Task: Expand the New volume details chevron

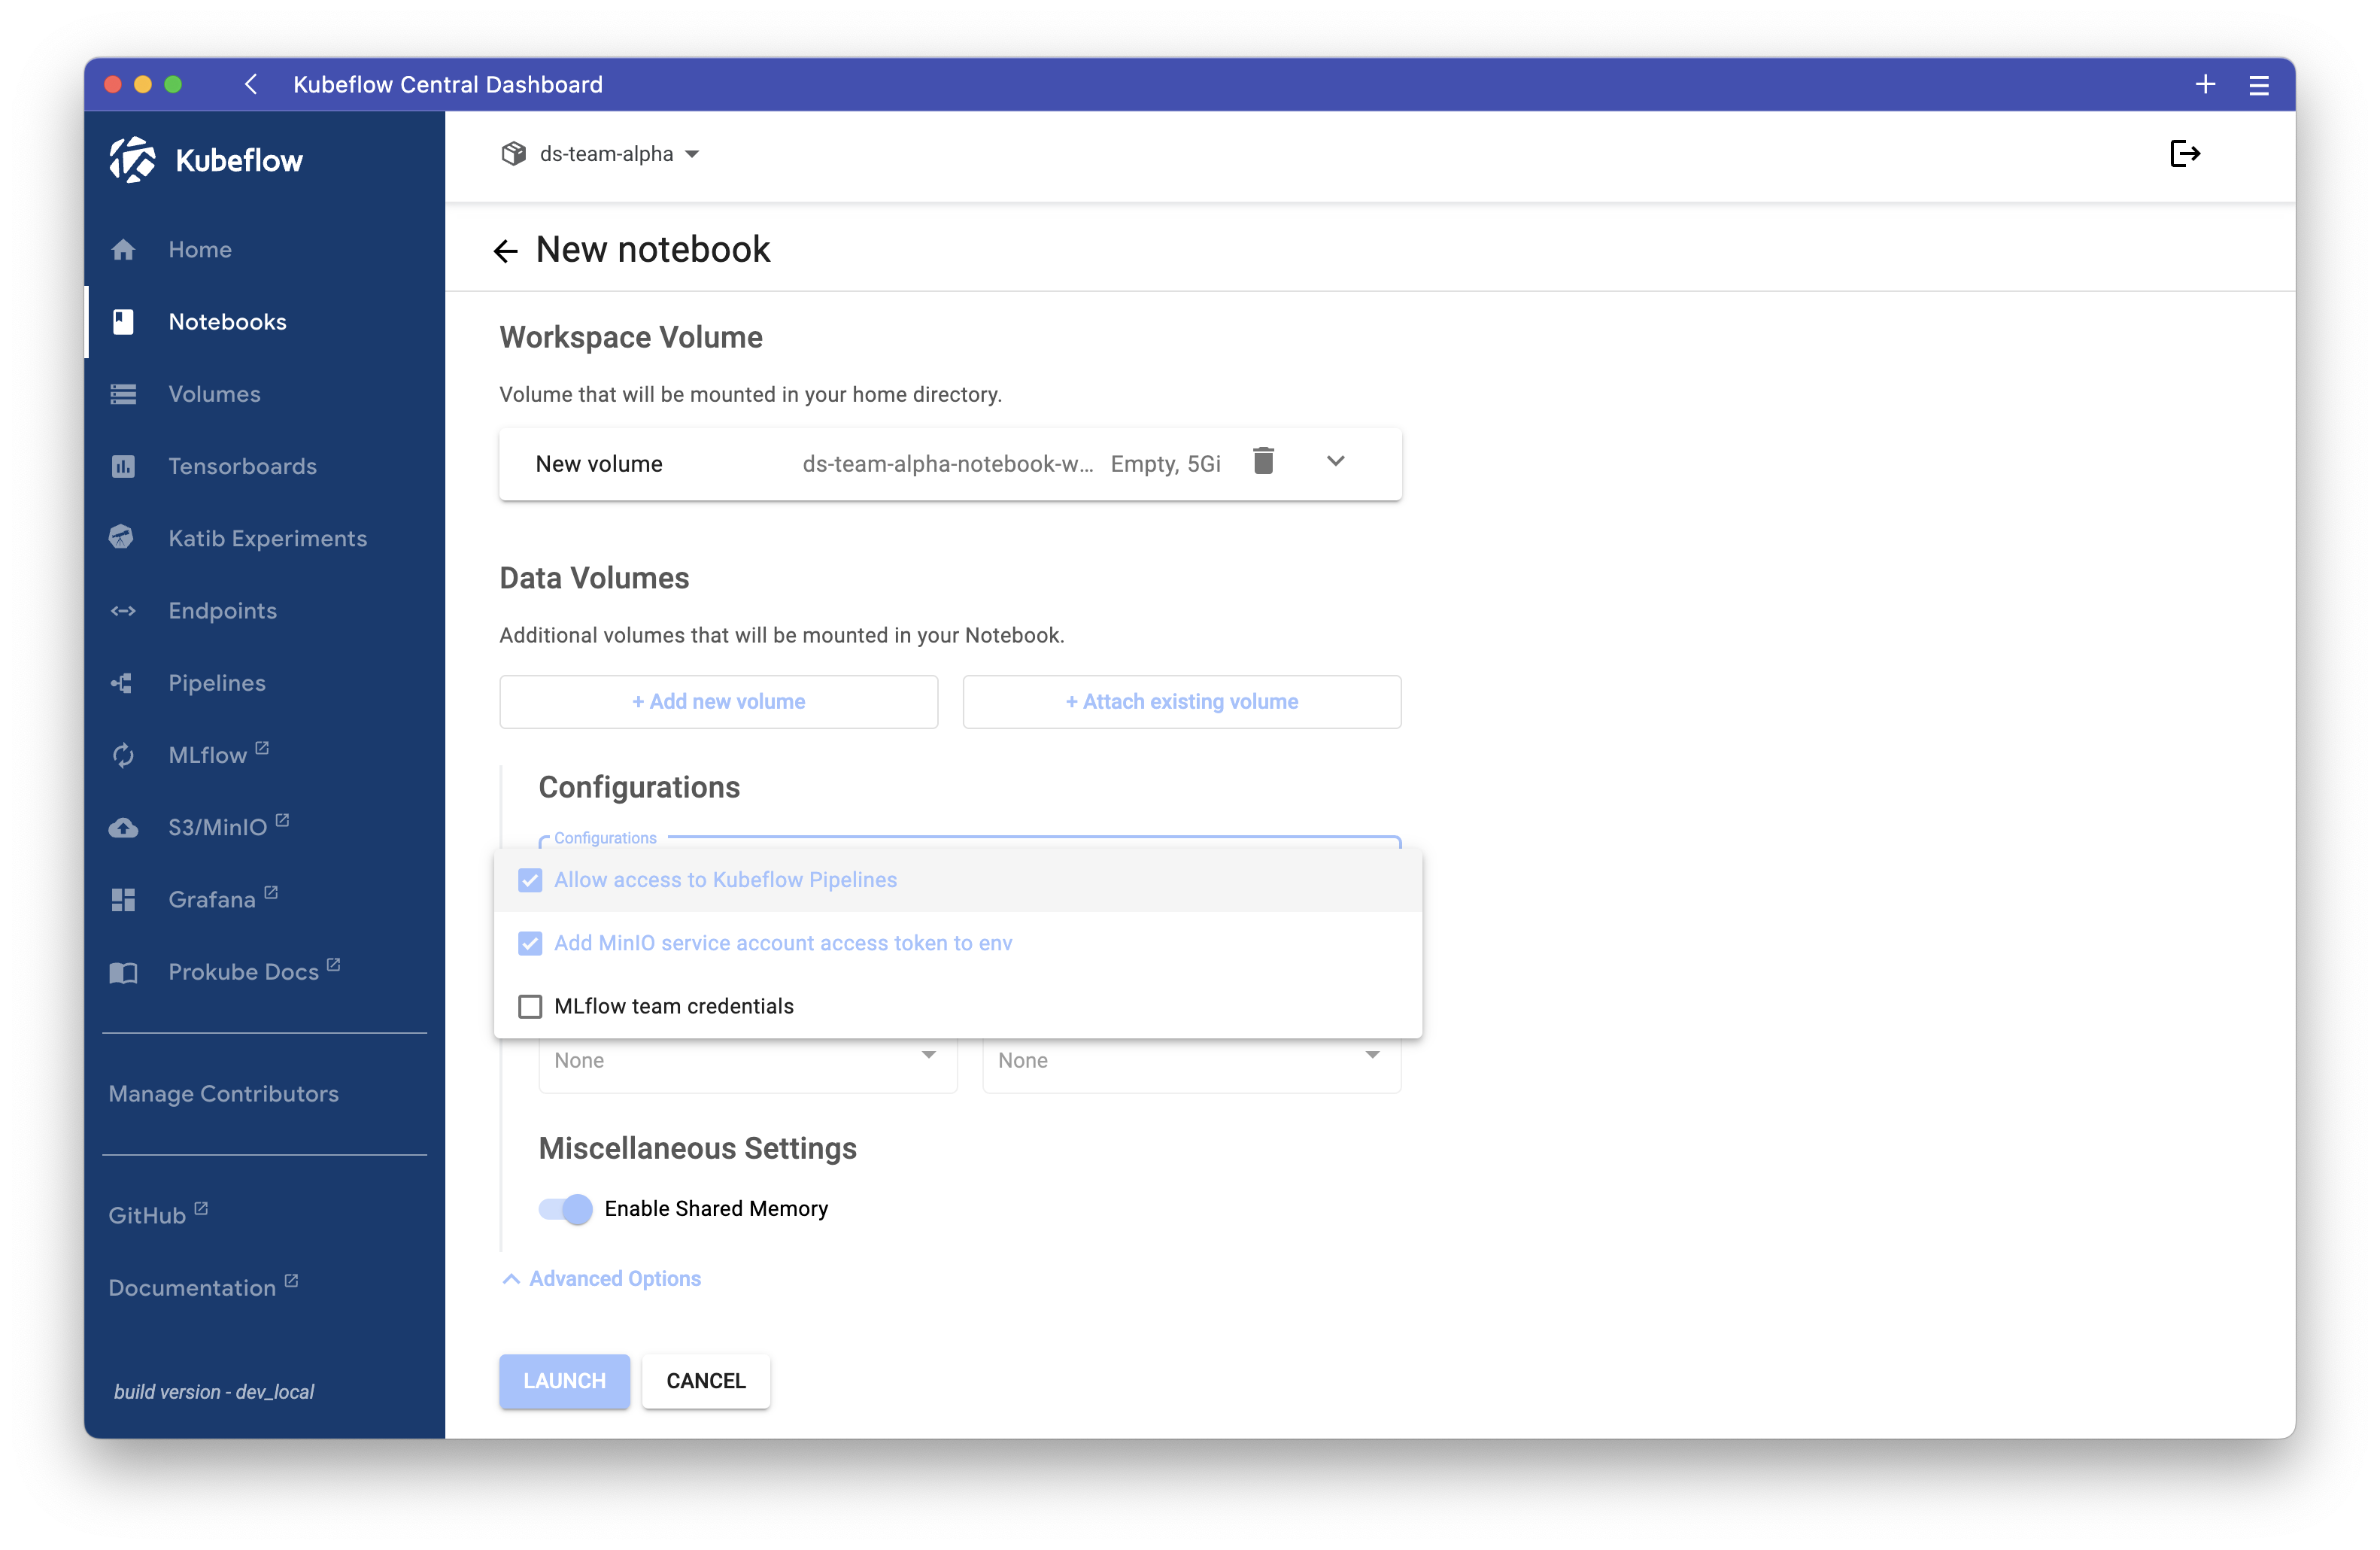Action: coord(1335,462)
